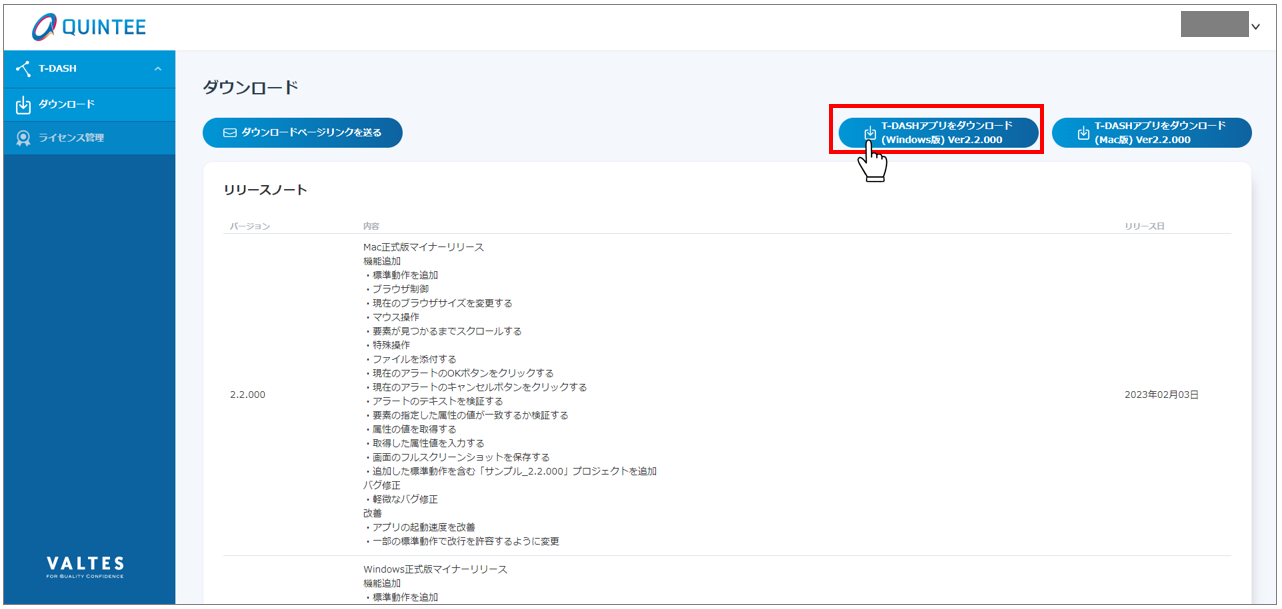The height and width of the screenshot is (609, 1282).
Task: Select ダウンロード in the sidebar menu
Action: [x=67, y=105]
